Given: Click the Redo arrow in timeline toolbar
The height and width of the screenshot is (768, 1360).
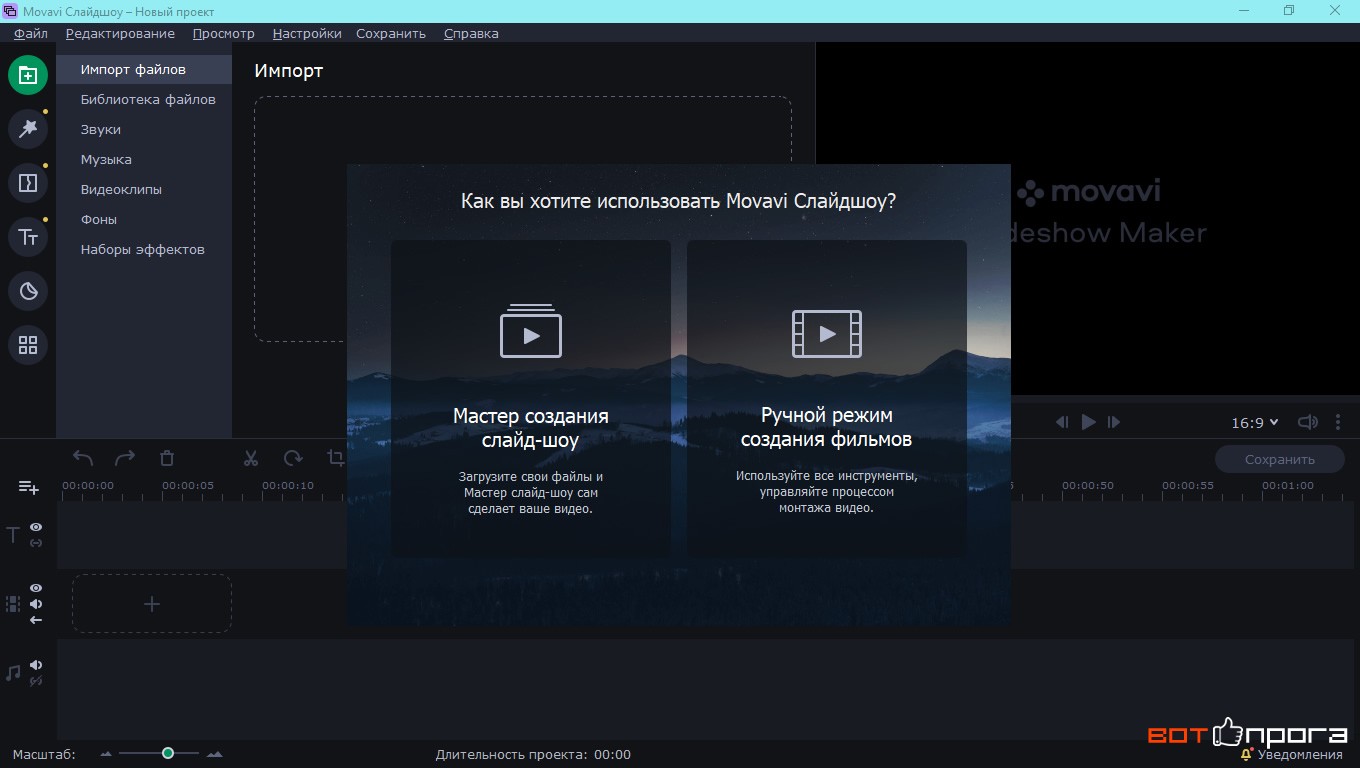Looking at the screenshot, I should pos(125,458).
